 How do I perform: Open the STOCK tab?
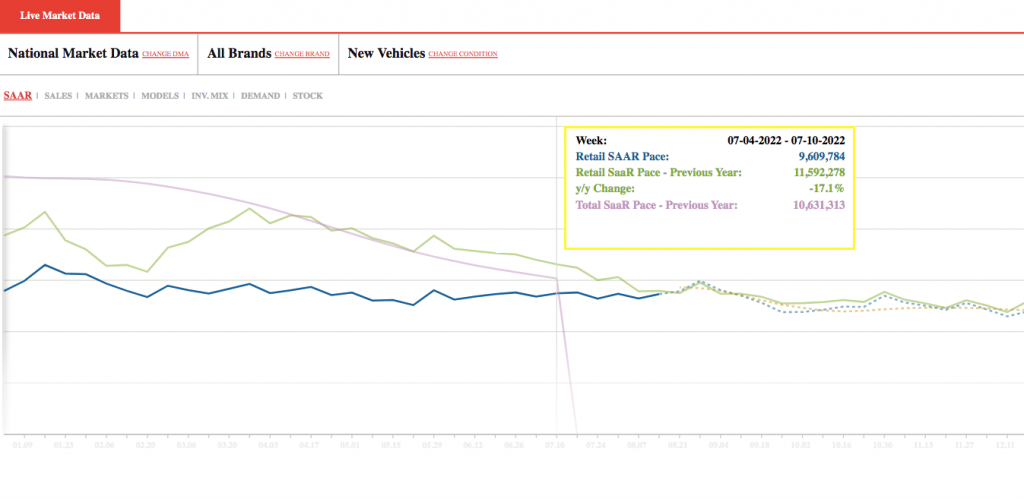coord(308,96)
